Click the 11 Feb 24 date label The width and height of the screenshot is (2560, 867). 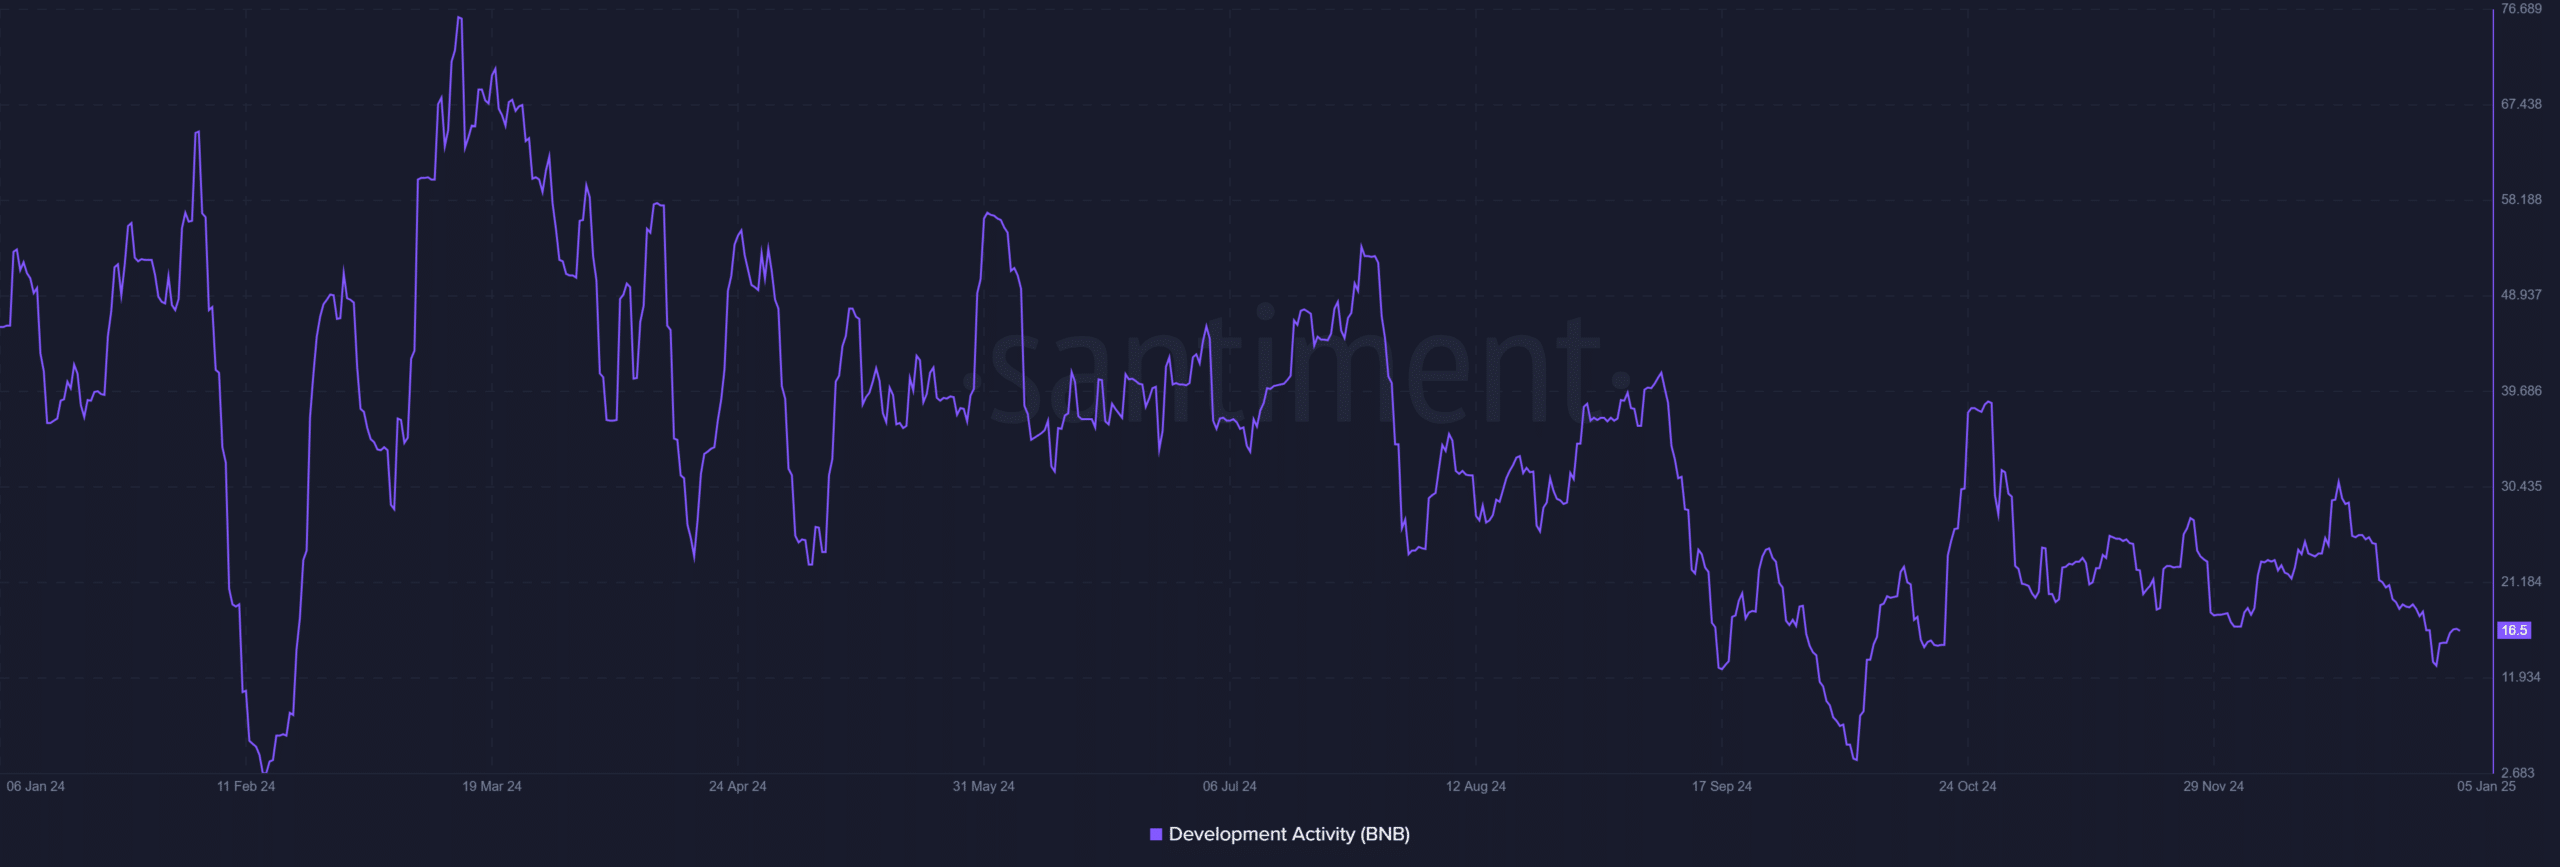246,786
